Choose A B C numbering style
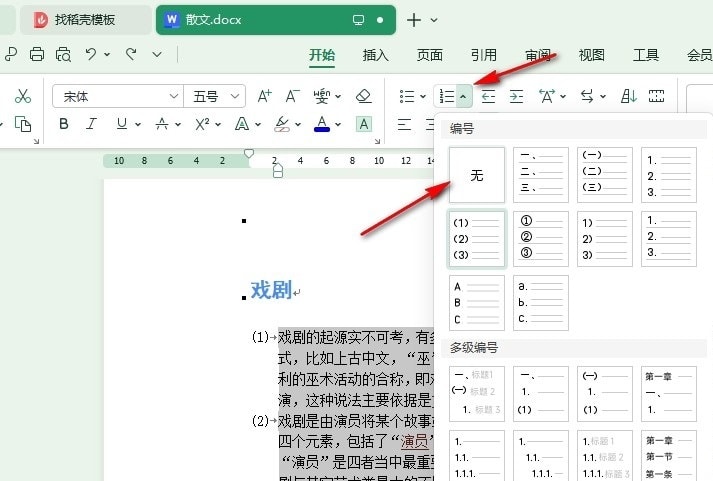 tap(477, 303)
